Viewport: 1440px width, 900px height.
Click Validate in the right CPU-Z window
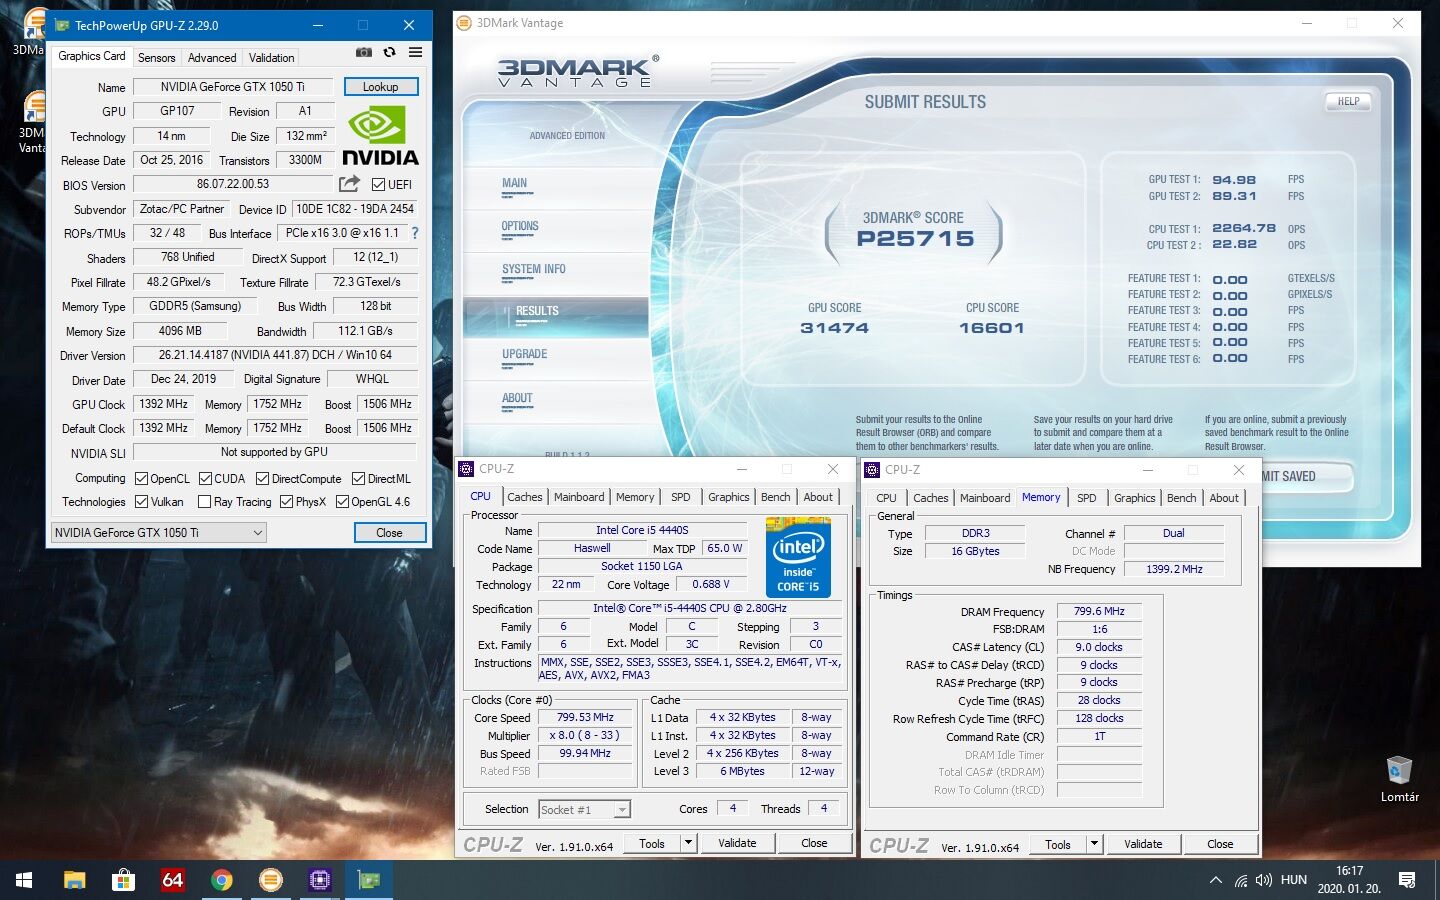pos(1143,844)
